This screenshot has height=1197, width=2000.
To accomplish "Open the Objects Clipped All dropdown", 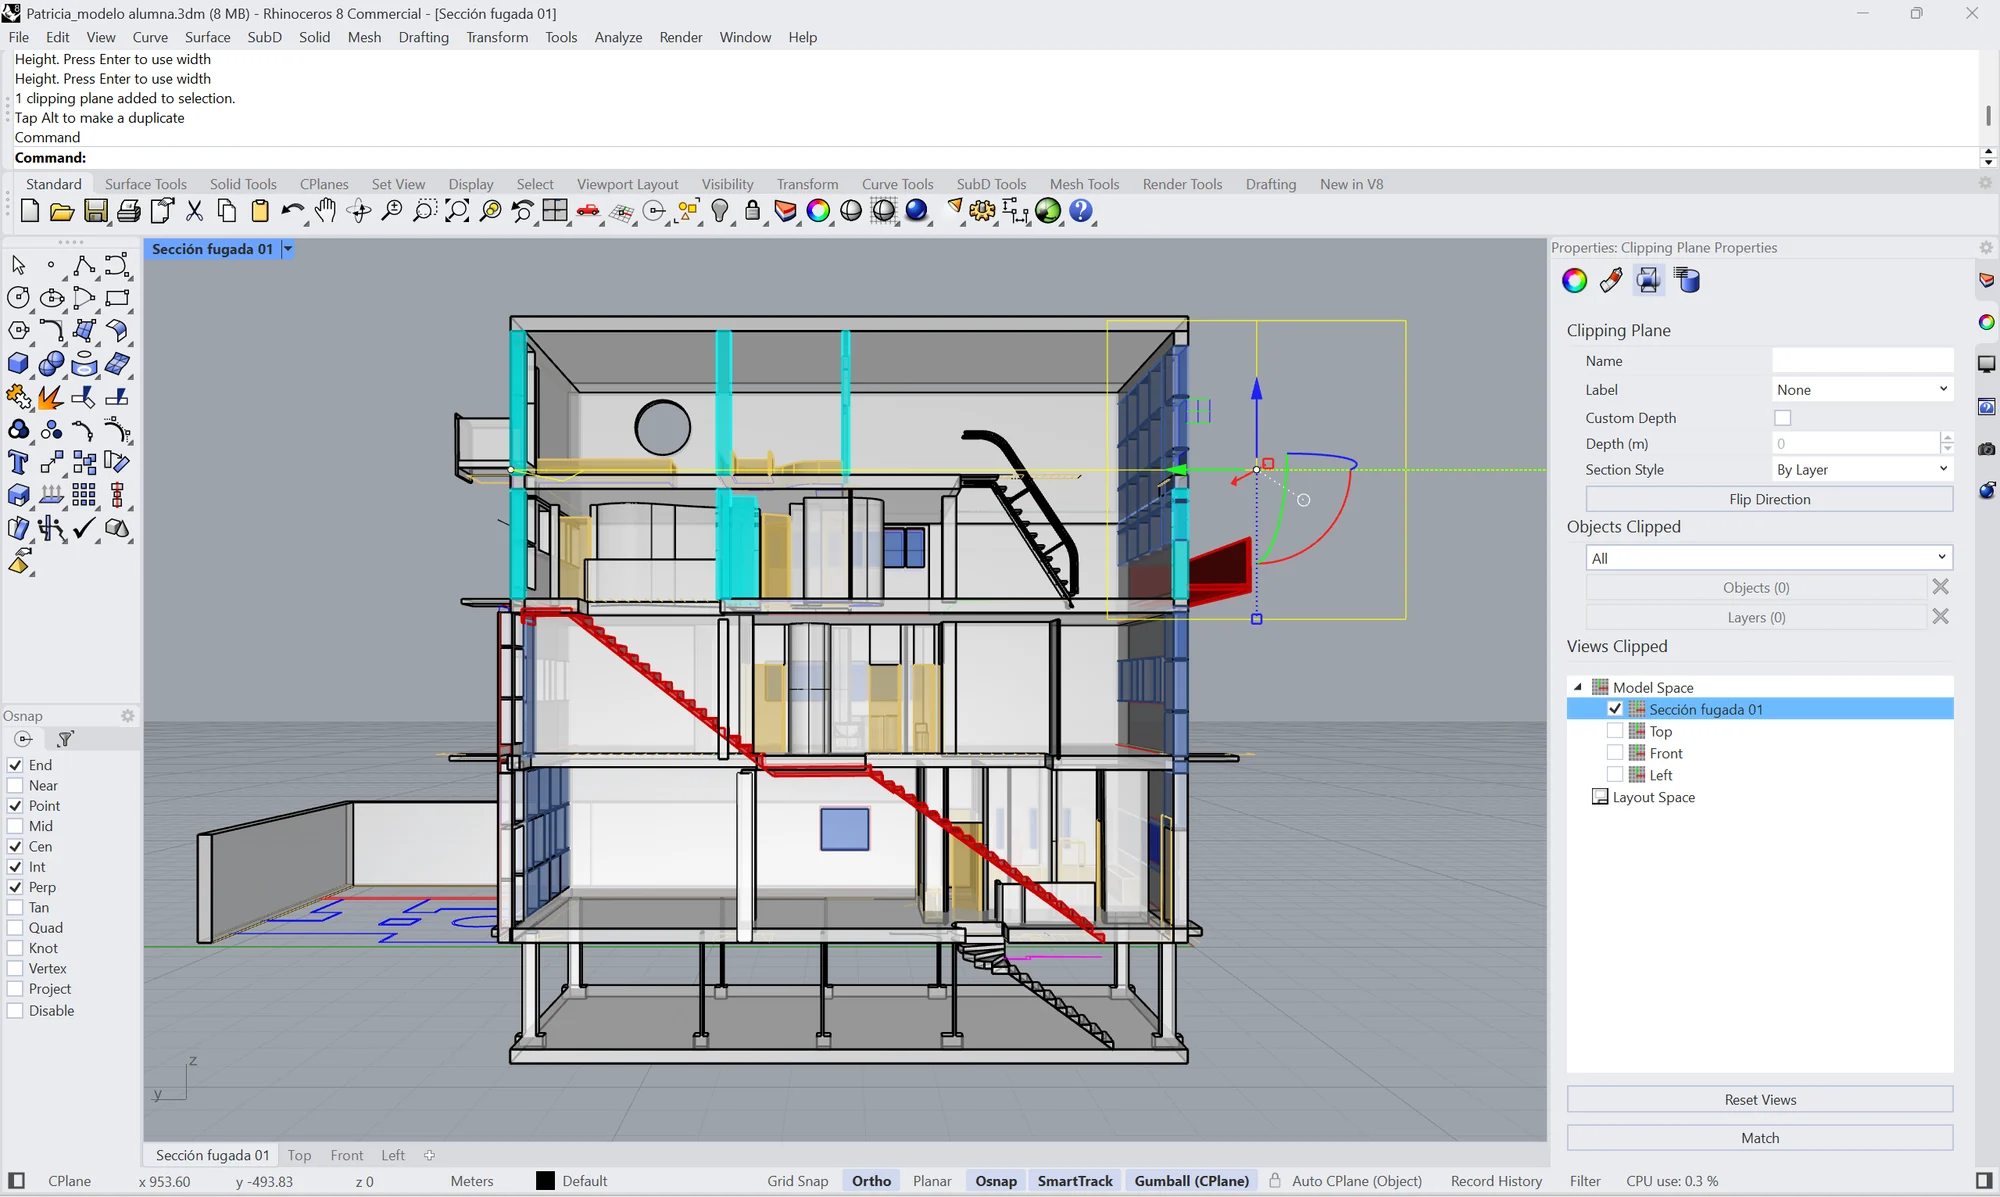I will point(1769,558).
